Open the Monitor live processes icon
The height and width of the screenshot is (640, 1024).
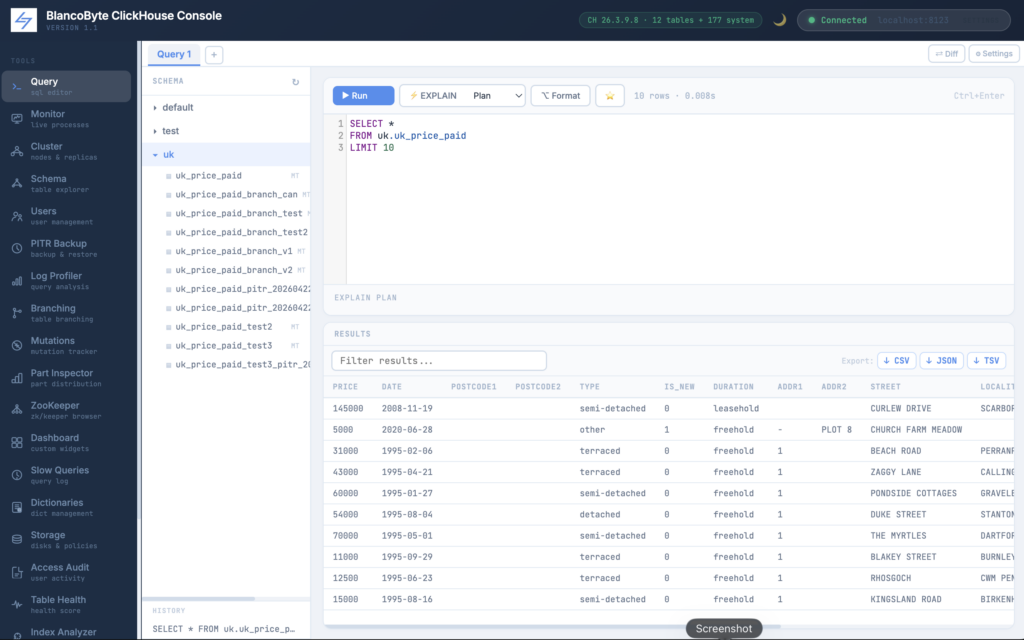click(17, 119)
